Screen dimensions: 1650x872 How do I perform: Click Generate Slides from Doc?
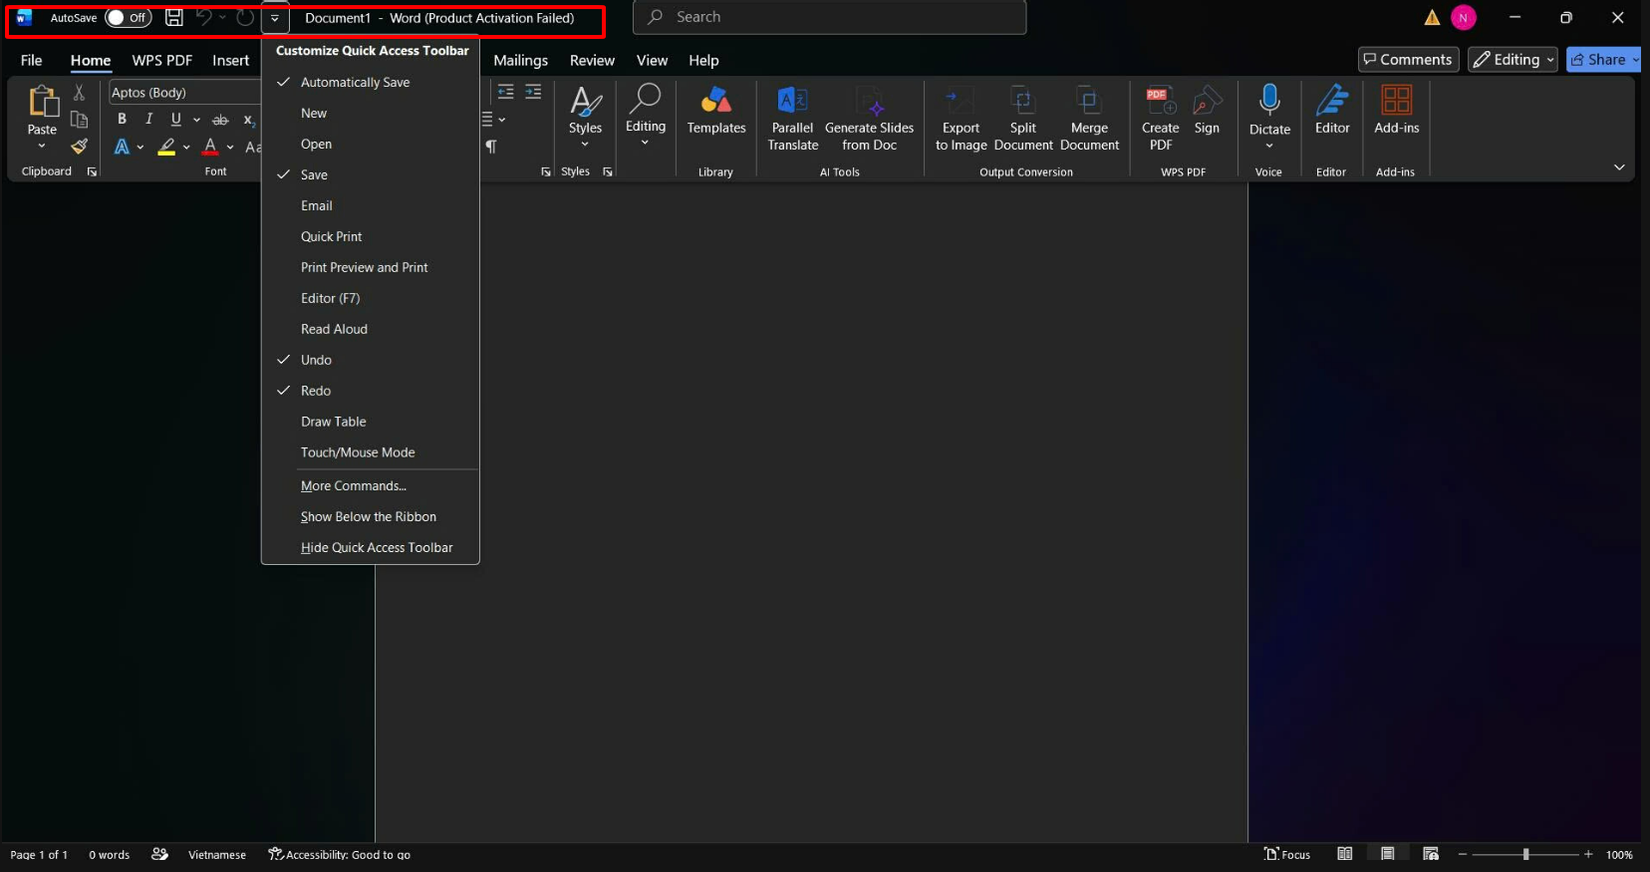coord(869,119)
